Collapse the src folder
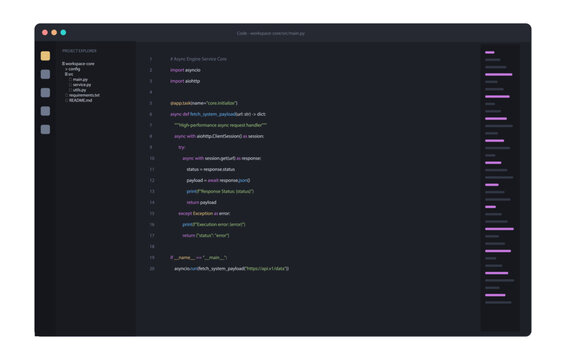The height and width of the screenshot is (360, 566). click(69, 74)
